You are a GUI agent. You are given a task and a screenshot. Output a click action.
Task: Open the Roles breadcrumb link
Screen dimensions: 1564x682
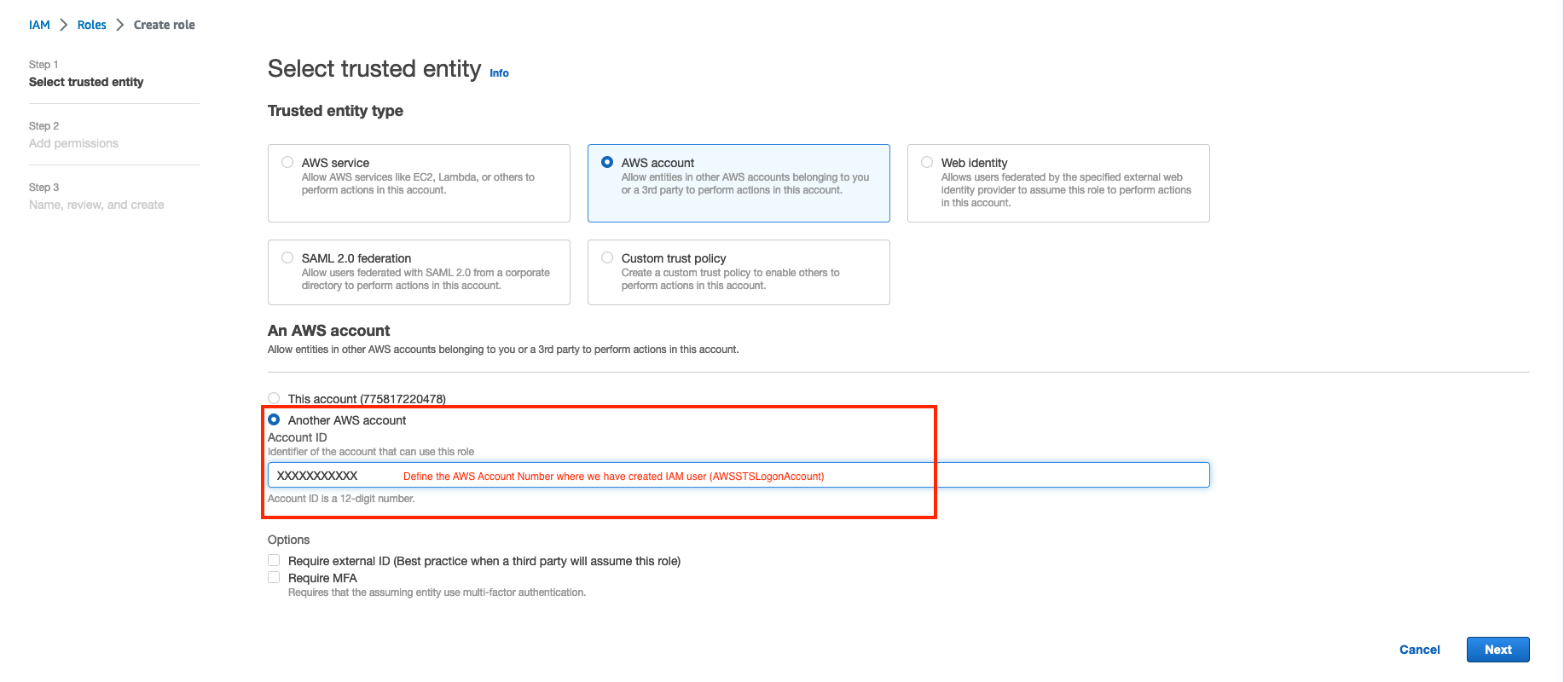click(91, 24)
